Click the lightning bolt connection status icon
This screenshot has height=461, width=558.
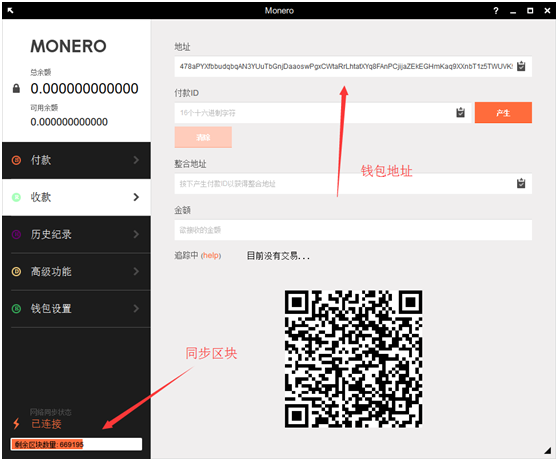(x=16, y=424)
